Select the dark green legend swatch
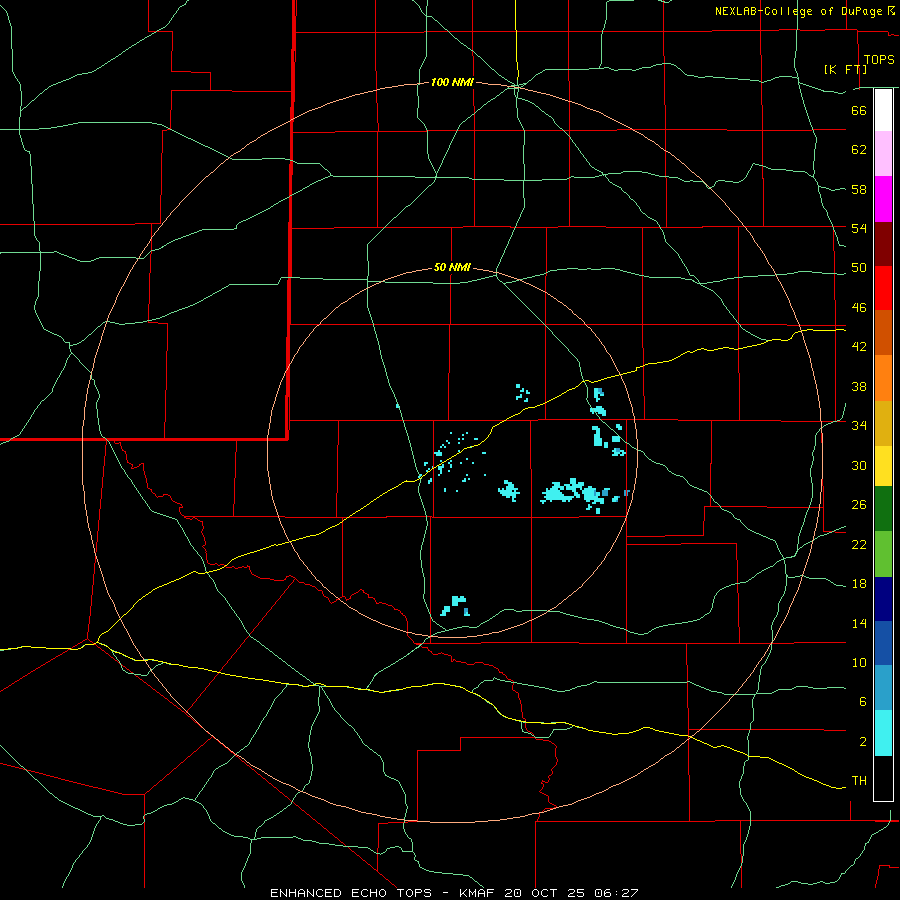This screenshot has height=900, width=900. (x=883, y=509)
